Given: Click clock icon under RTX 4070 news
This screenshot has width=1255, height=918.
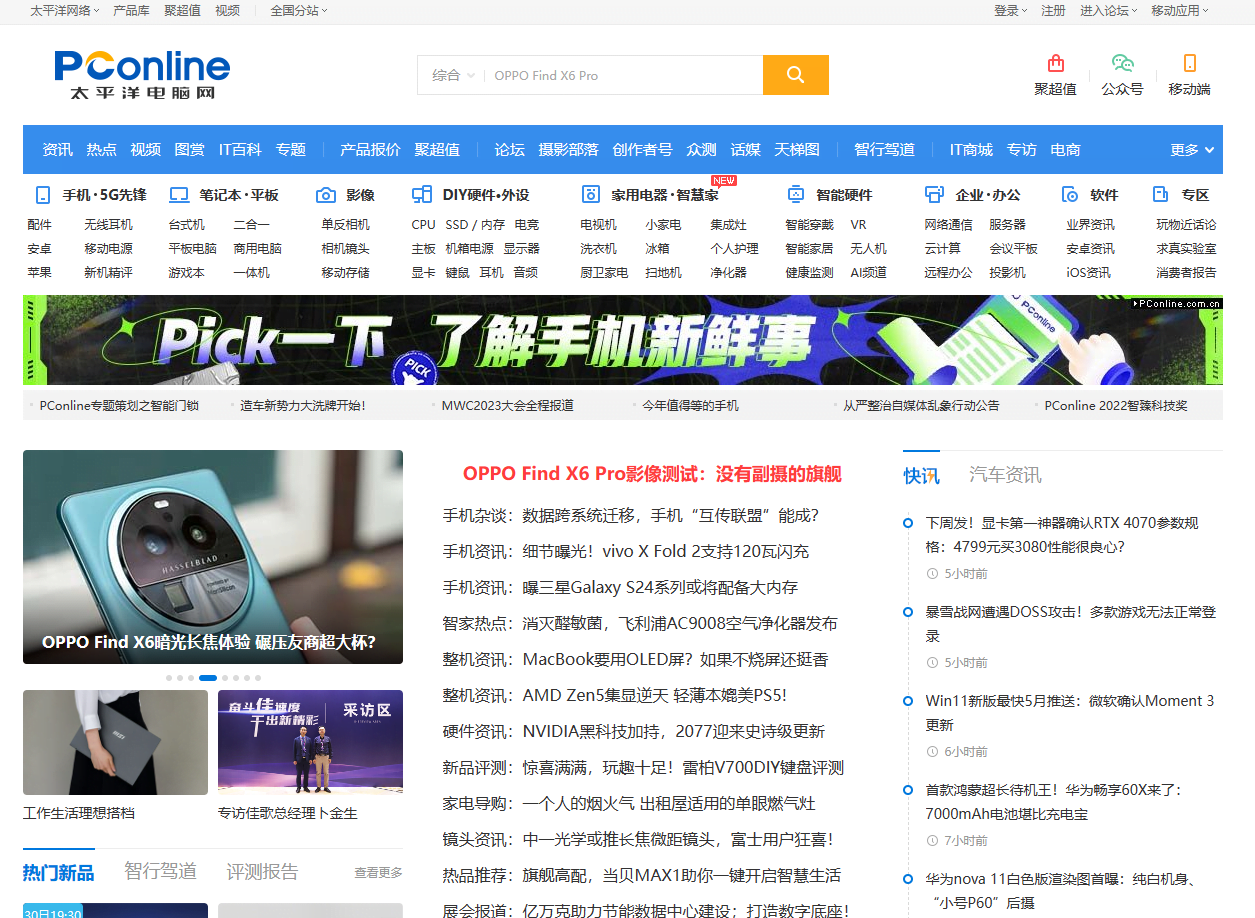Looking at the screenshot, I should coord(933,574).
